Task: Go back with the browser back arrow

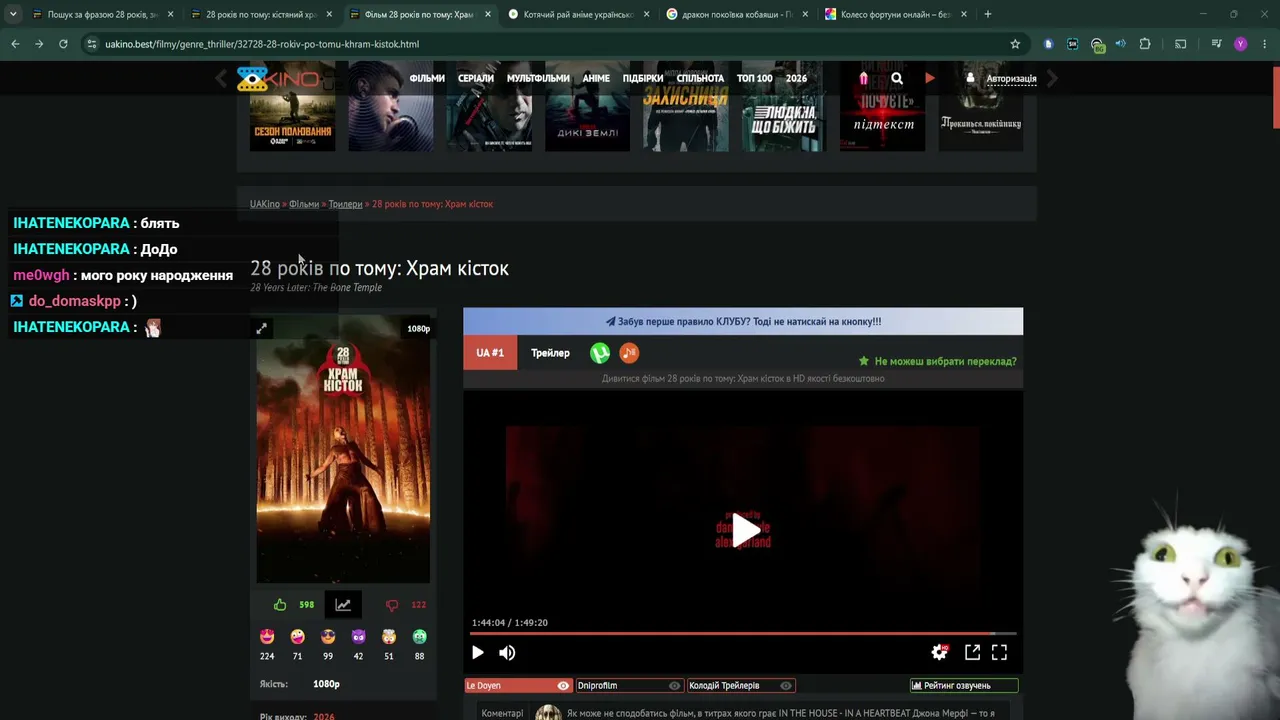Action: click(x=15, y=44)
